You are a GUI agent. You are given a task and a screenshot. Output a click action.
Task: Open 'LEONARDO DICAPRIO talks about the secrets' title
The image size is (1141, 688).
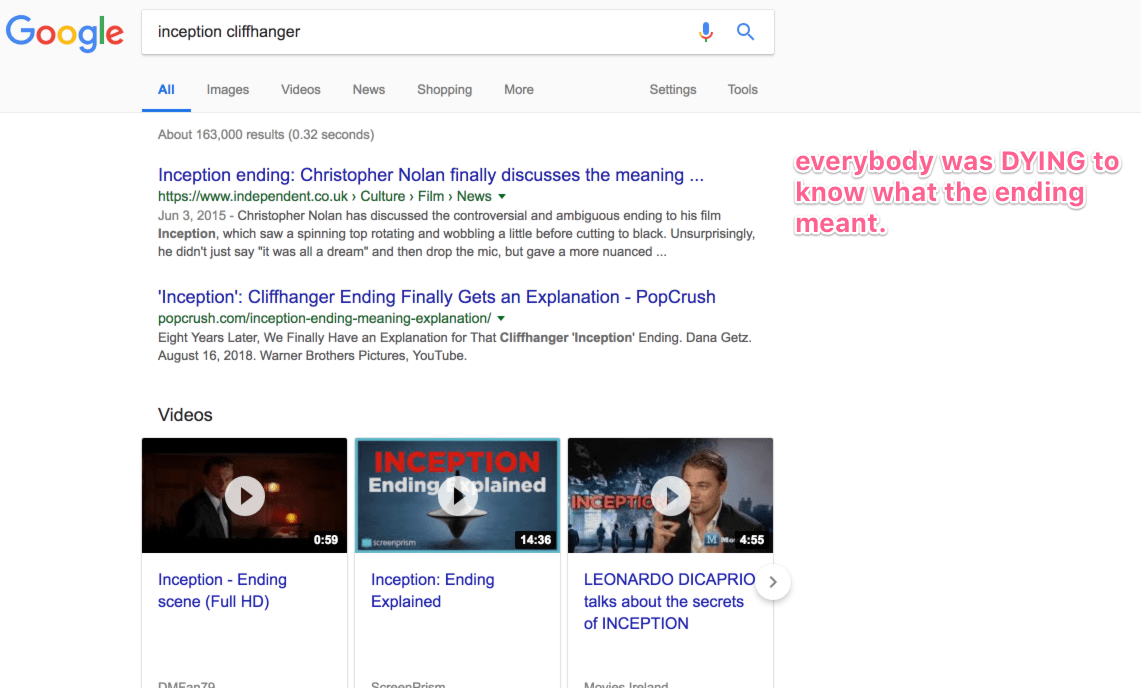[669, 601]
